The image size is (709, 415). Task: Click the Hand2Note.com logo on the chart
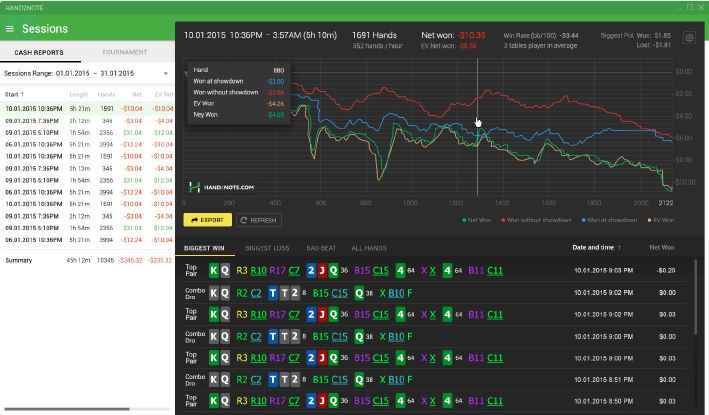(x=221, y=186)
